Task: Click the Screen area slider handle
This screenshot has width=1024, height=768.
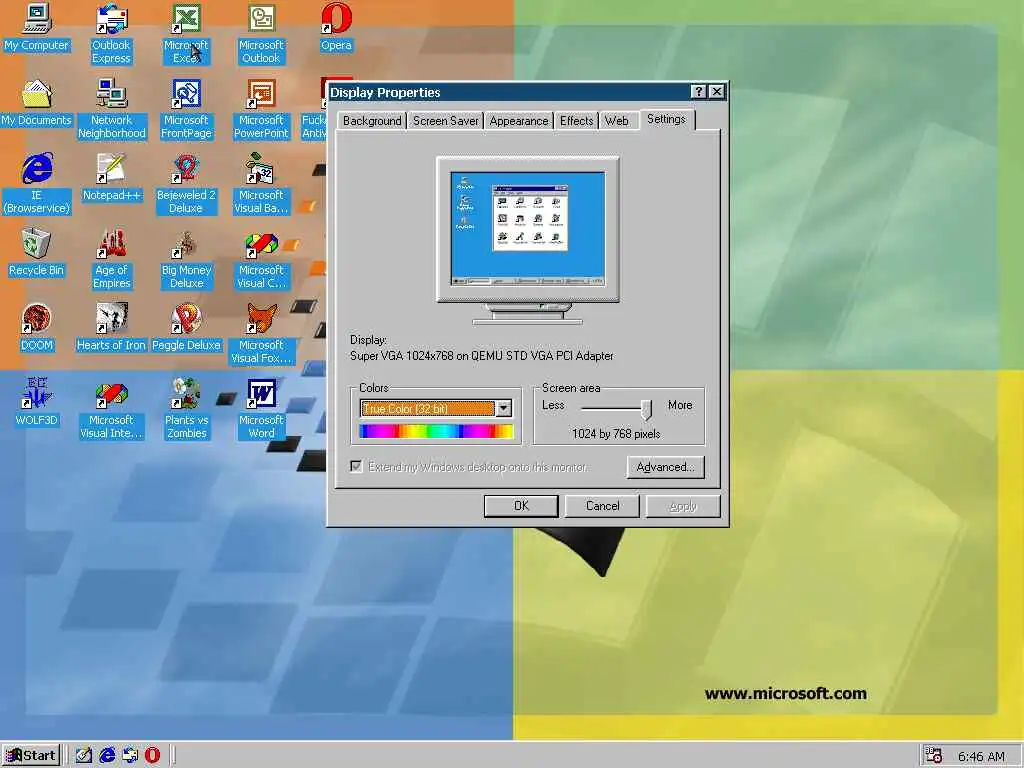Action: 646,409
